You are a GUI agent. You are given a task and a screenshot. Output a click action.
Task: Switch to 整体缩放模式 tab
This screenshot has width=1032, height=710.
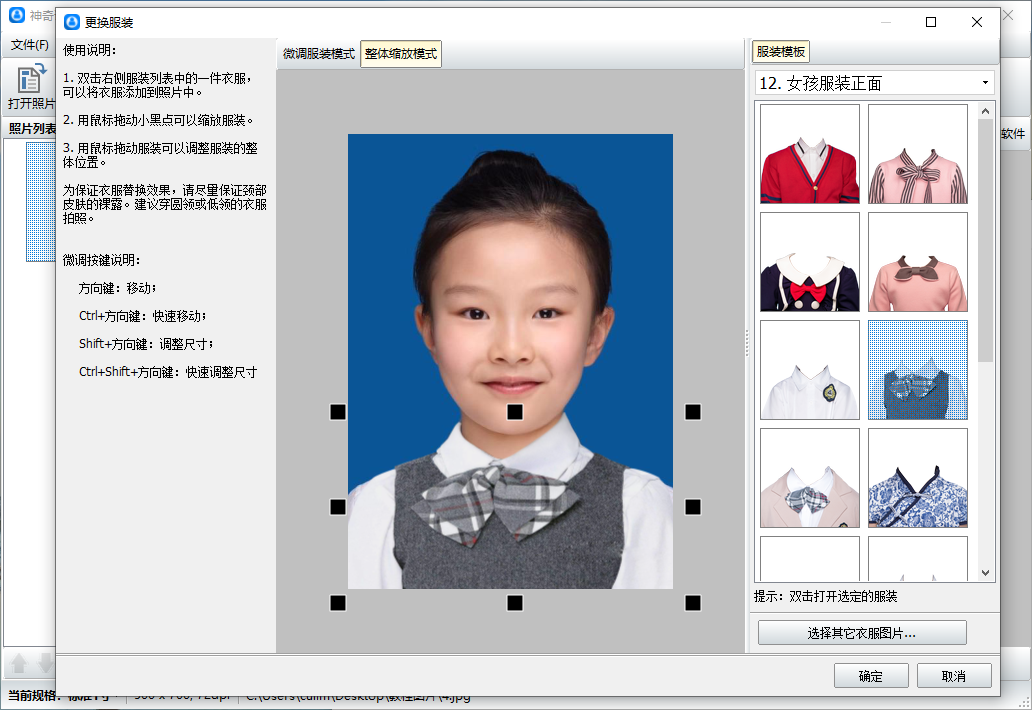[x=401, y=54]
